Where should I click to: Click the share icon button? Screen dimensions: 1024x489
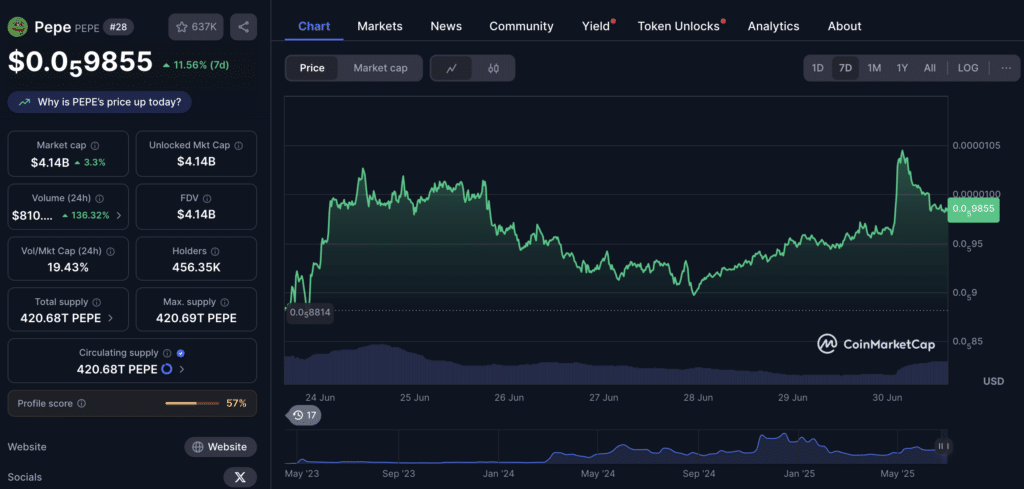(x=244, y=27)
